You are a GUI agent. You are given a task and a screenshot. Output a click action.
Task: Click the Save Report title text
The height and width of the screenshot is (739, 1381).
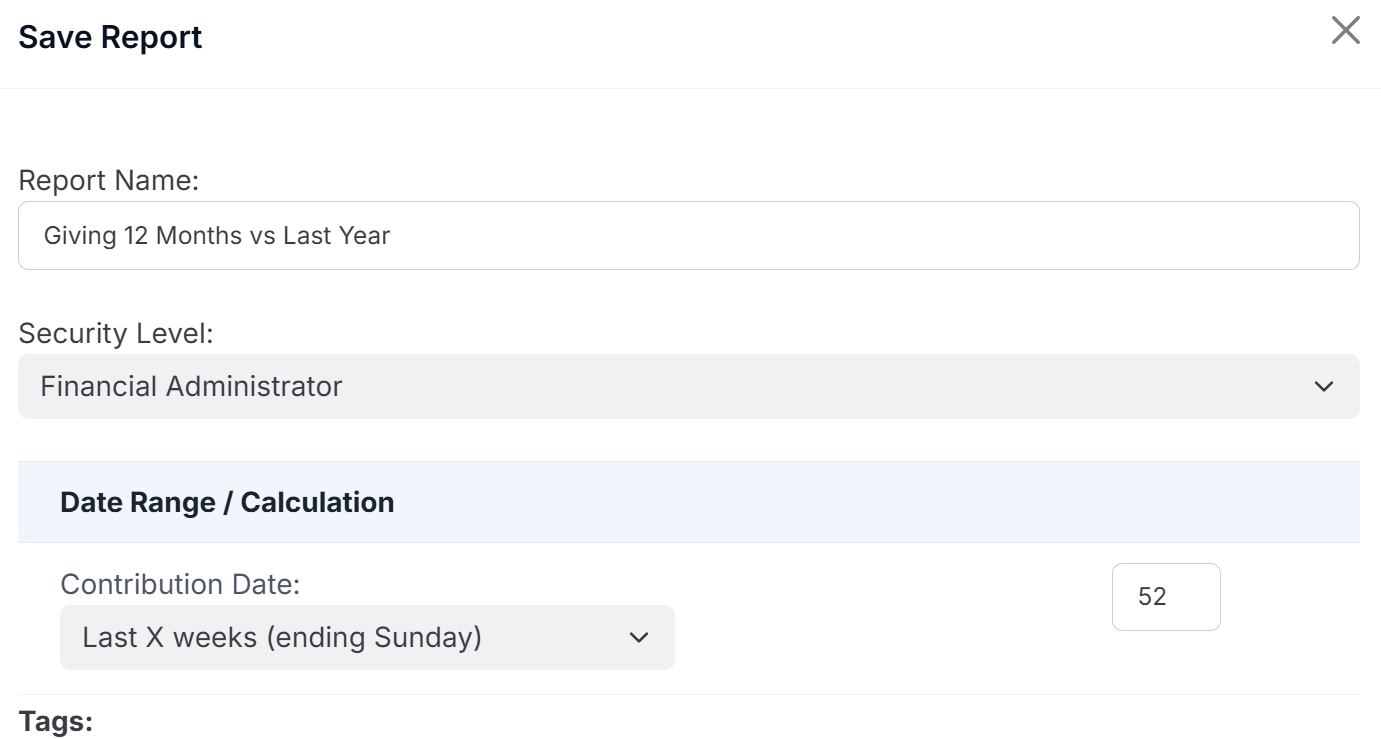(x=110, y=37)
